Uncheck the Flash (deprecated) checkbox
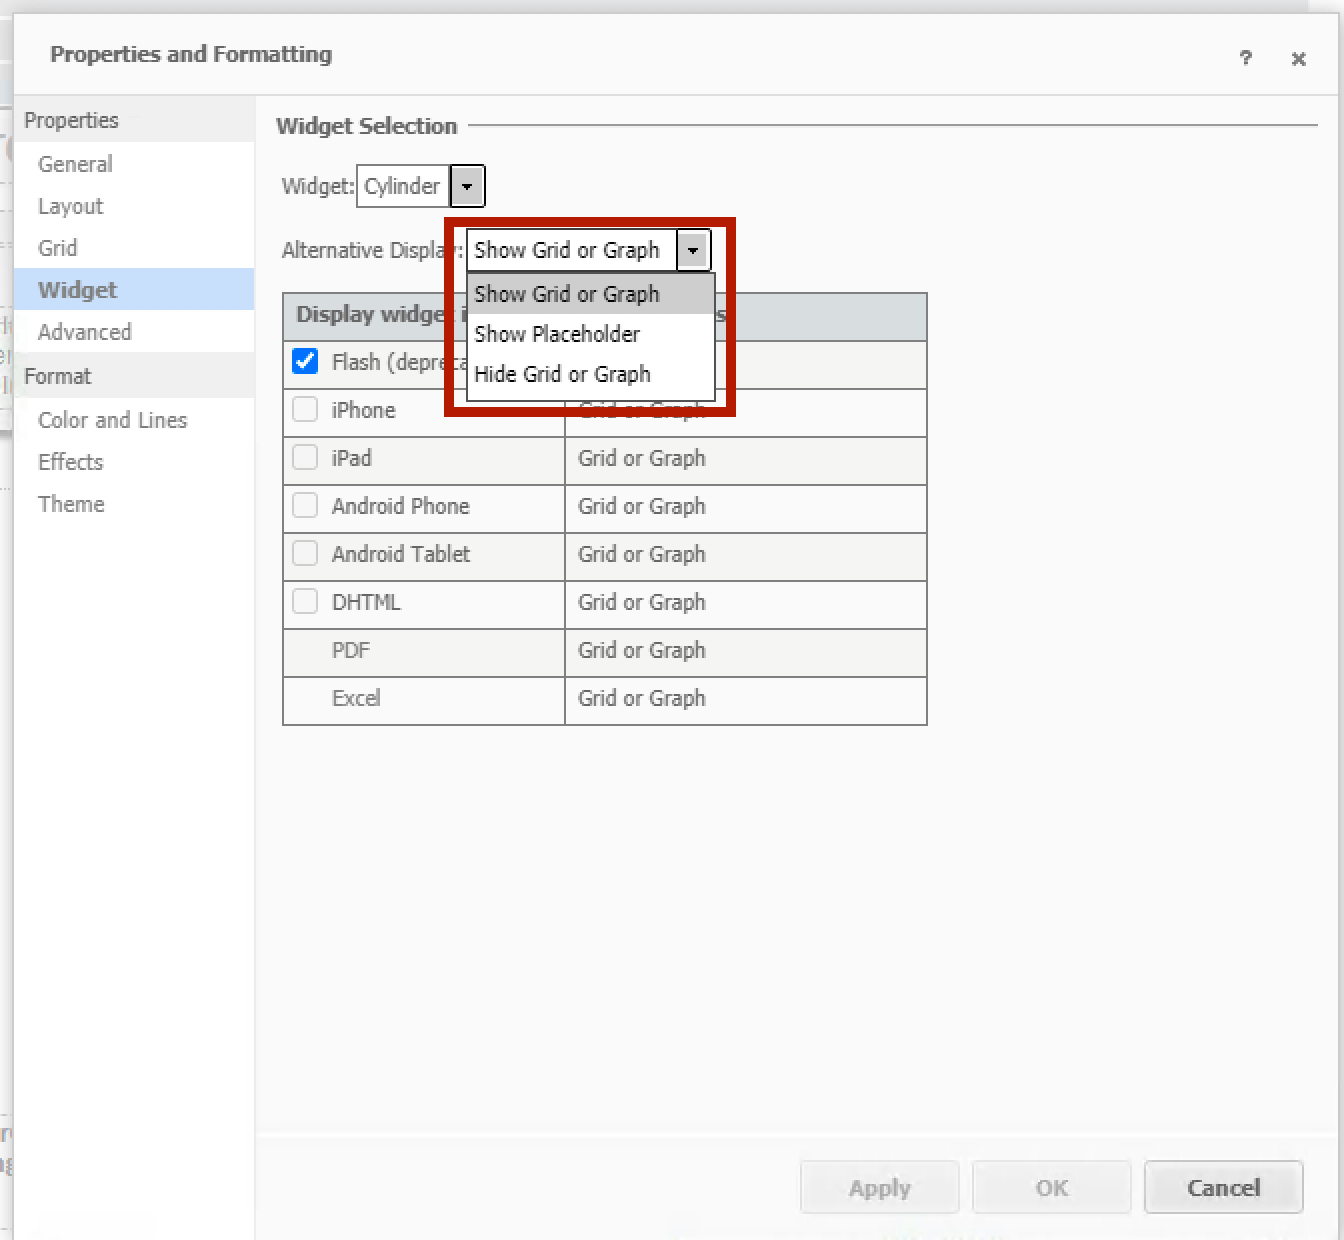 tap(305, 361)
